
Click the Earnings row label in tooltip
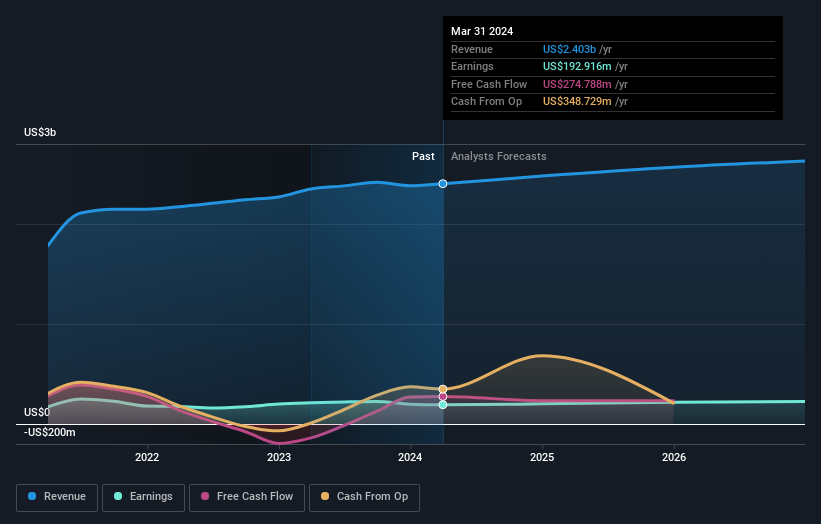point(472,66)
